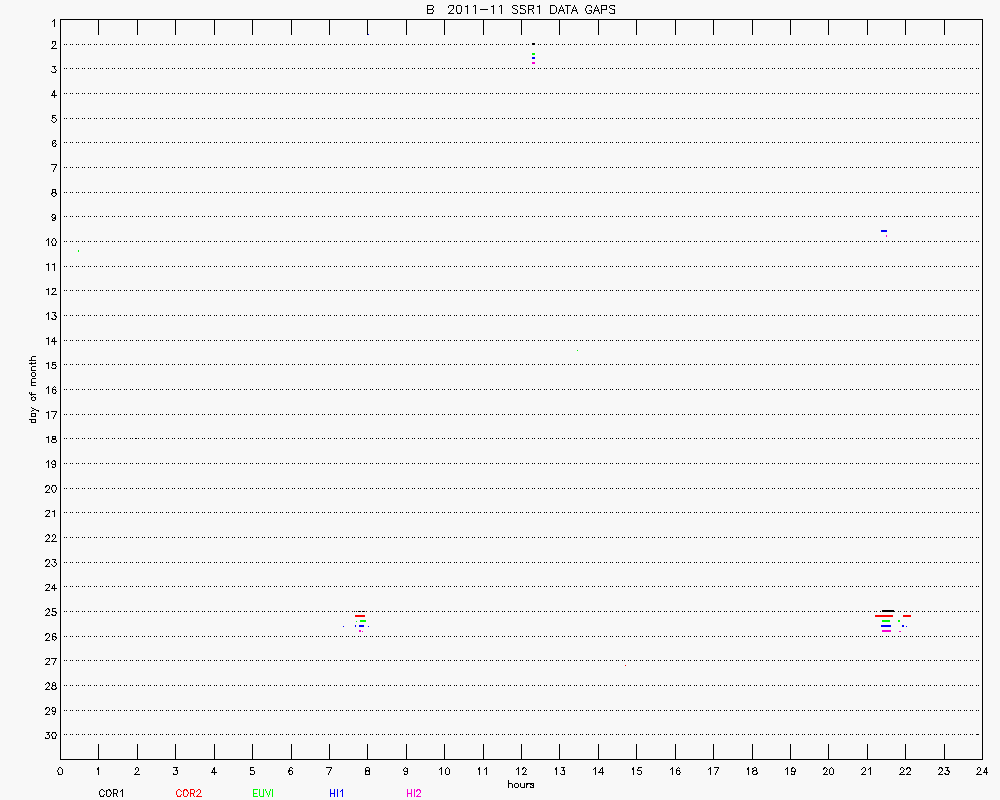Click the blue HI1 gap marker on day 9
1000x800 pixels.
884,231
